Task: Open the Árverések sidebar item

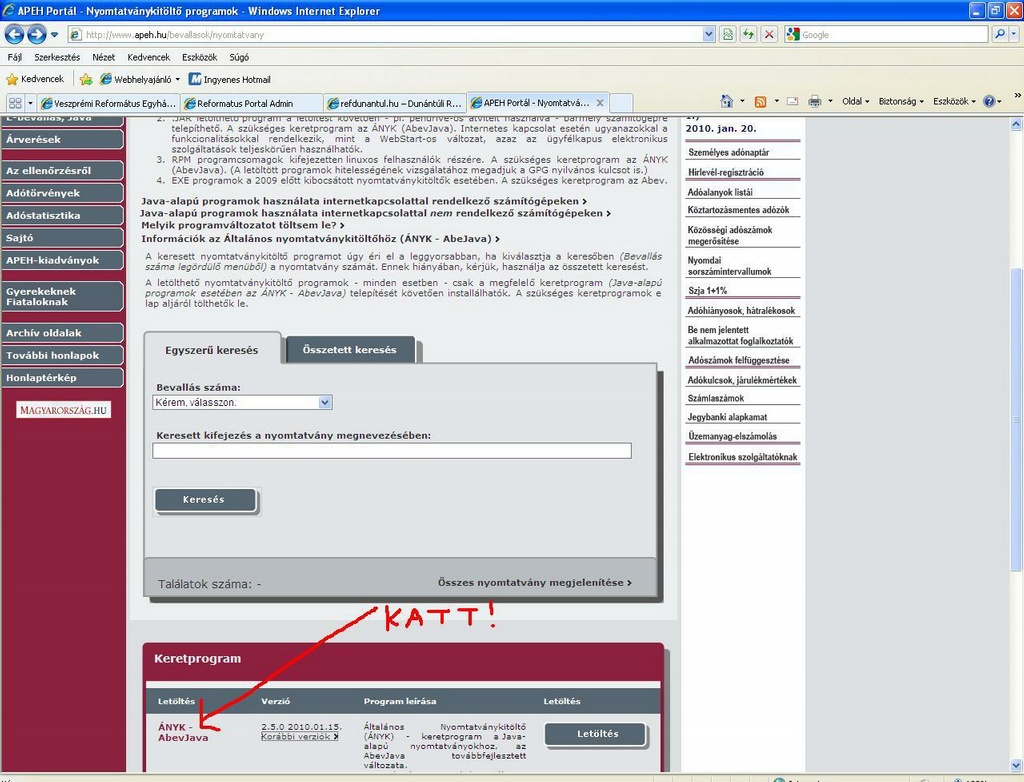Action: click(63, 140)
